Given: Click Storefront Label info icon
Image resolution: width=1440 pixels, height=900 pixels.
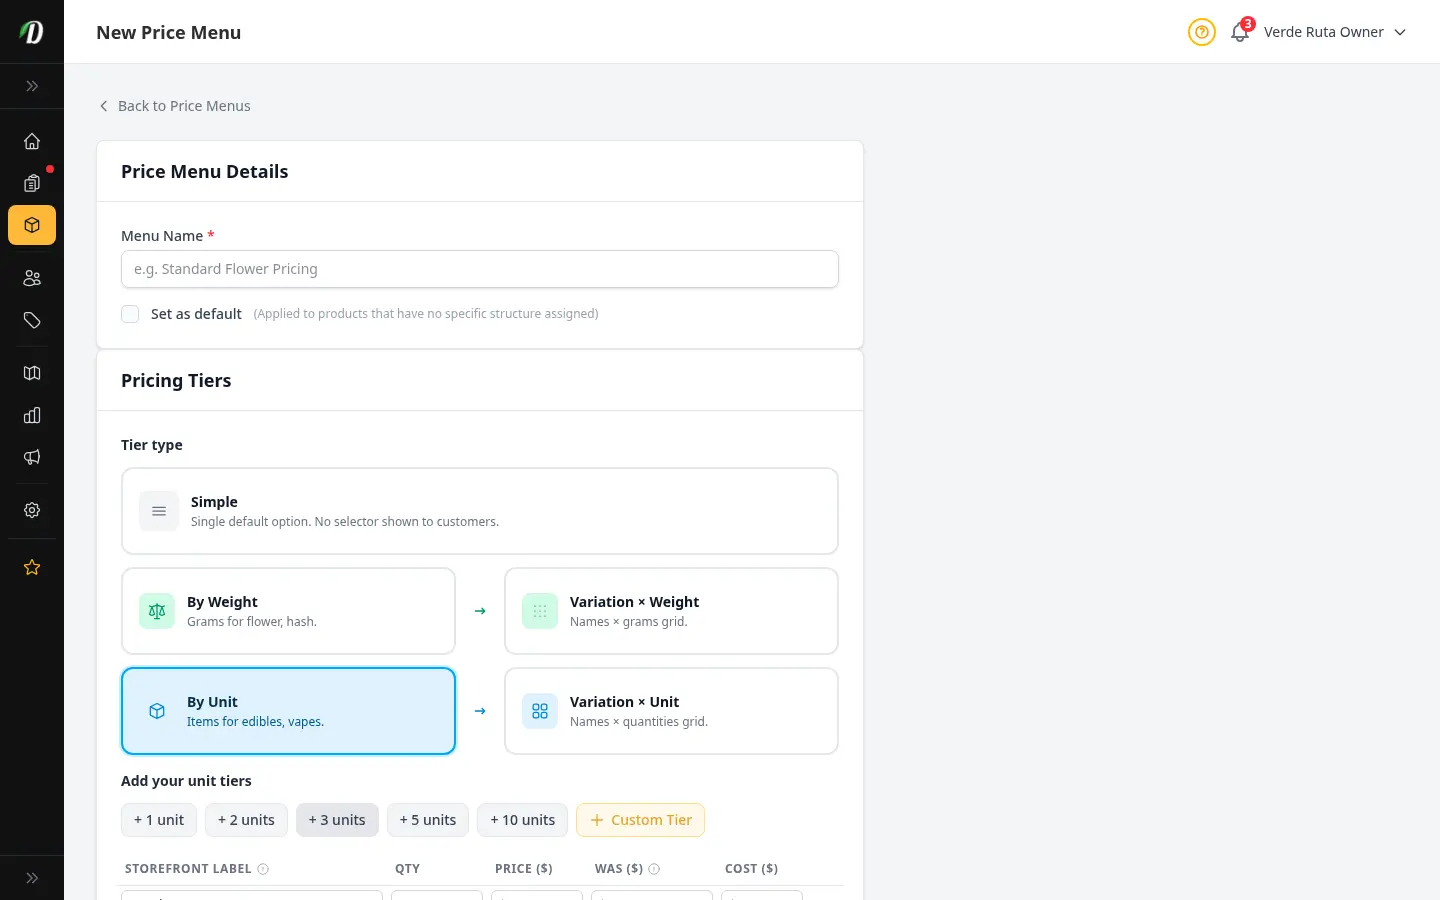Looking at the screenshot, I should [x=263, y=869].
